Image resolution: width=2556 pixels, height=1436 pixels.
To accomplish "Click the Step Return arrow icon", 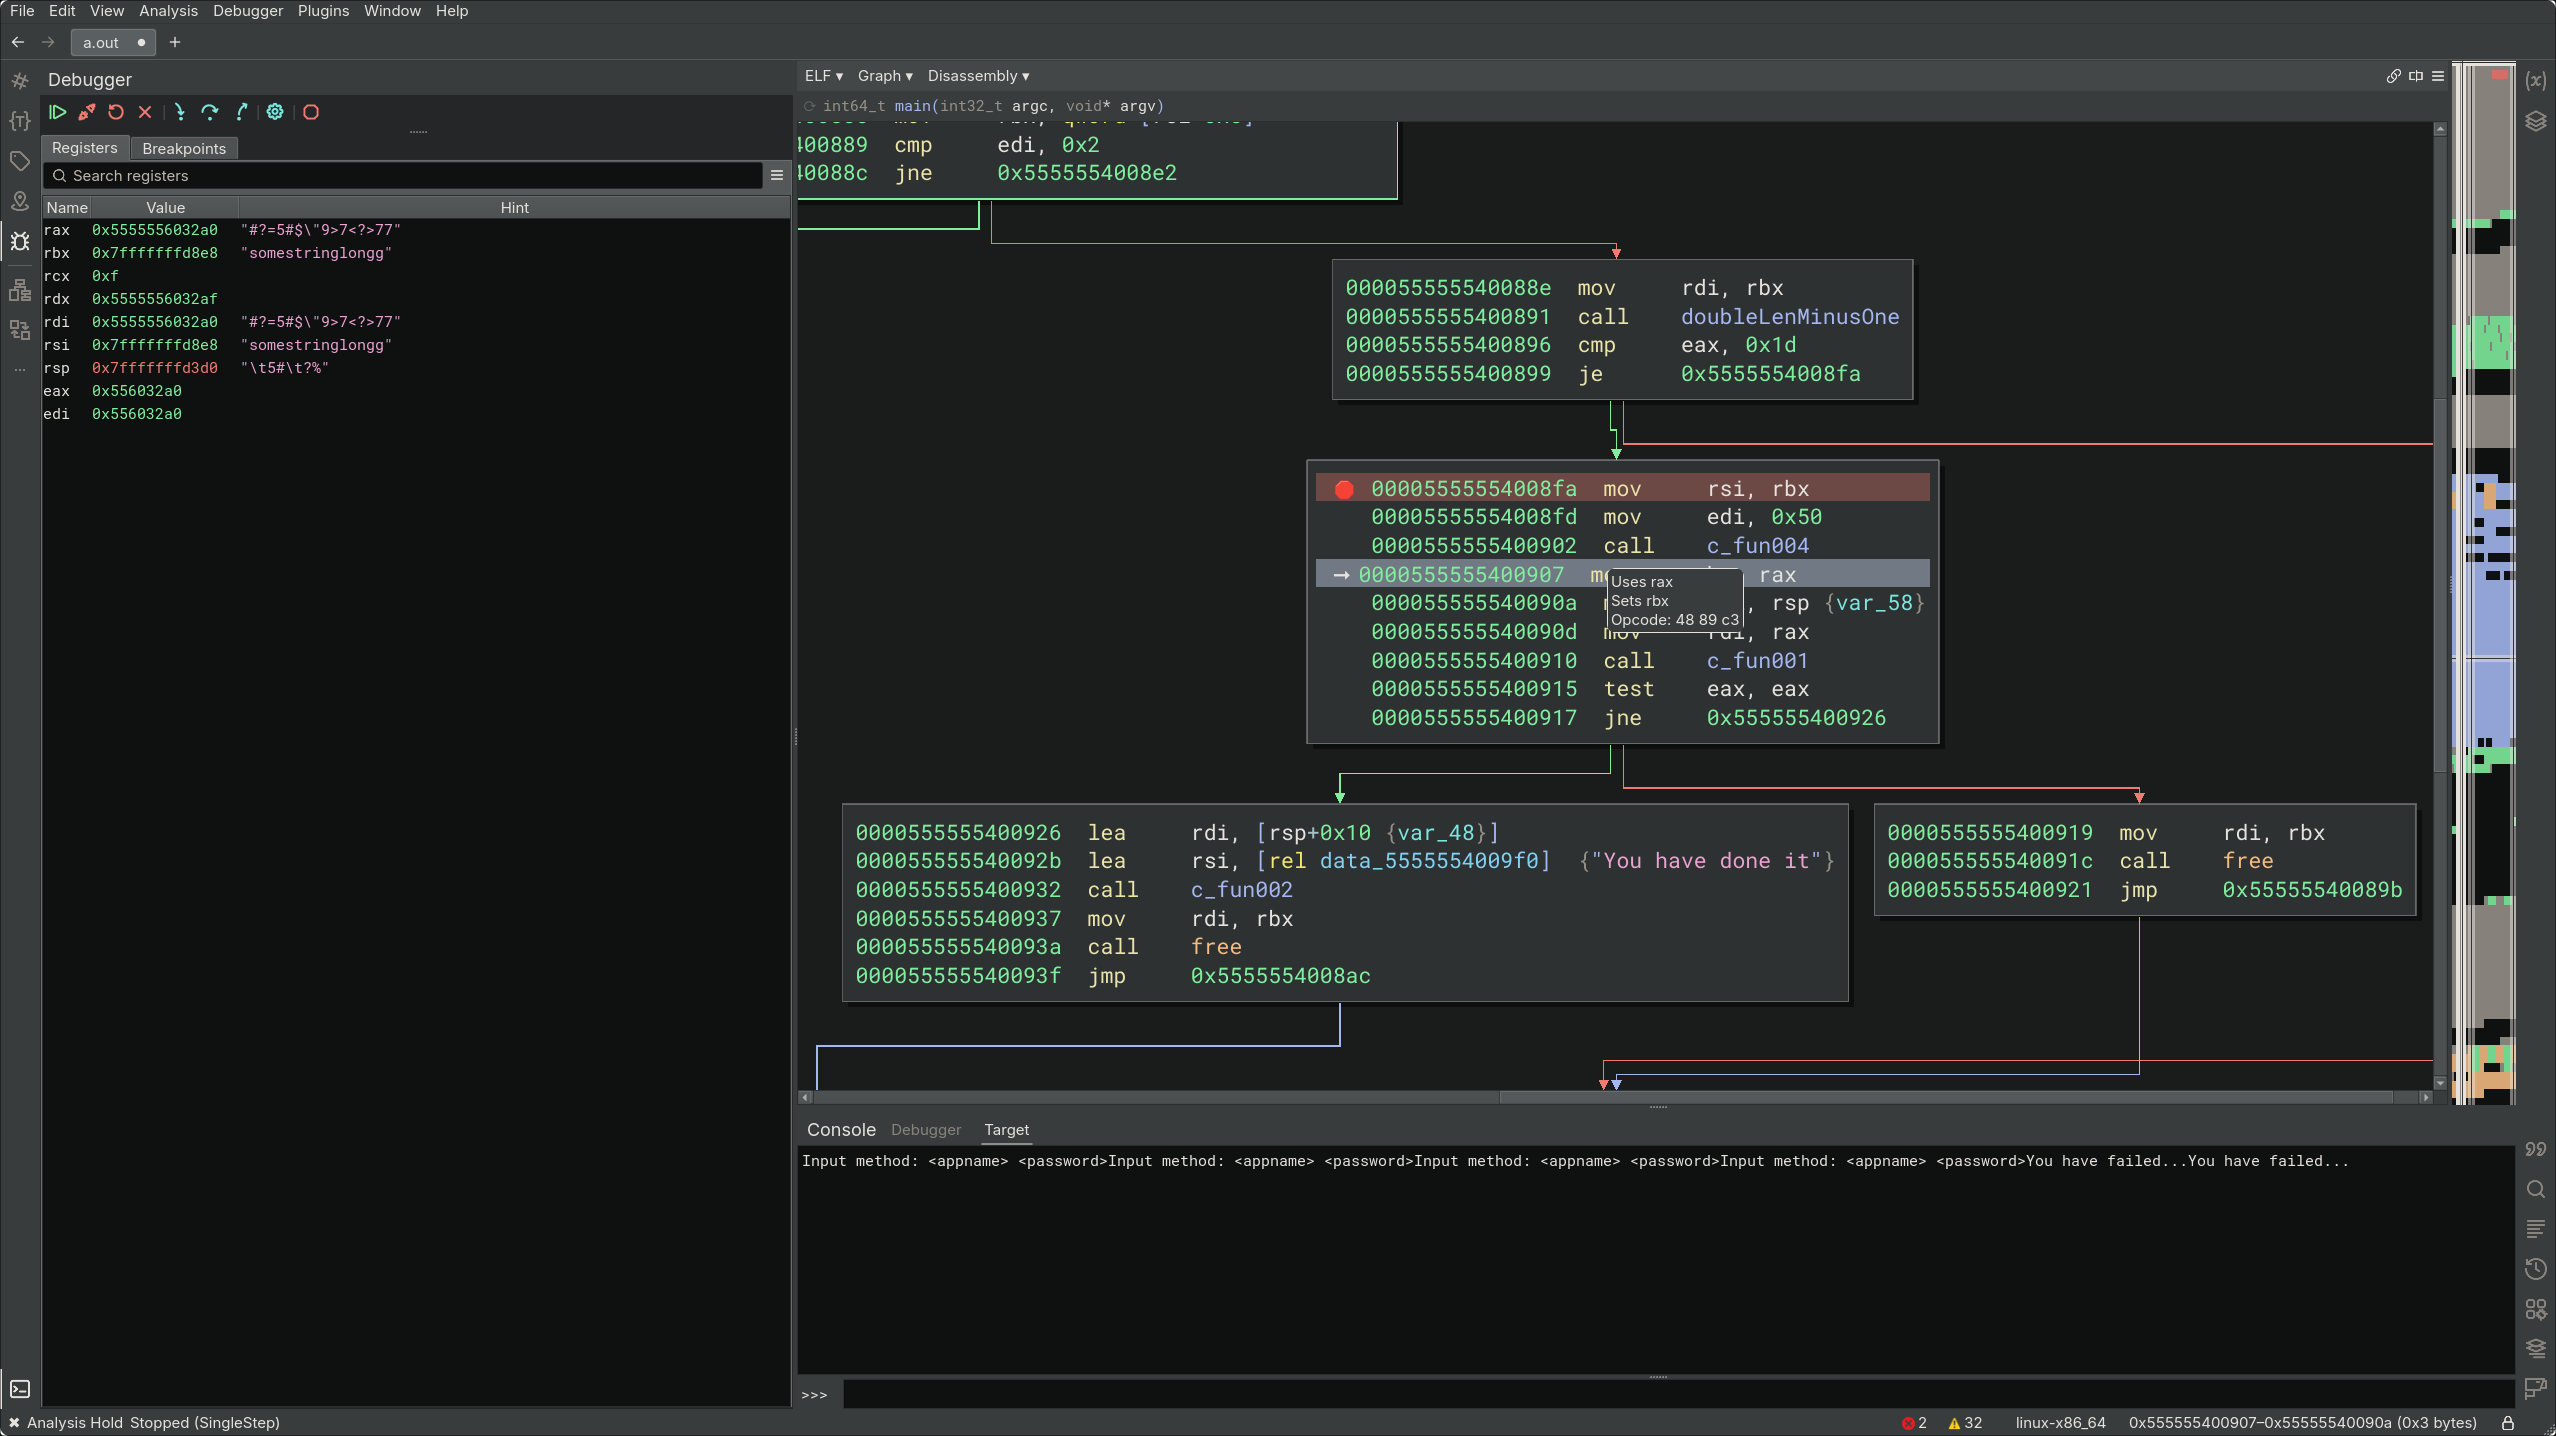I will [241, 112].
